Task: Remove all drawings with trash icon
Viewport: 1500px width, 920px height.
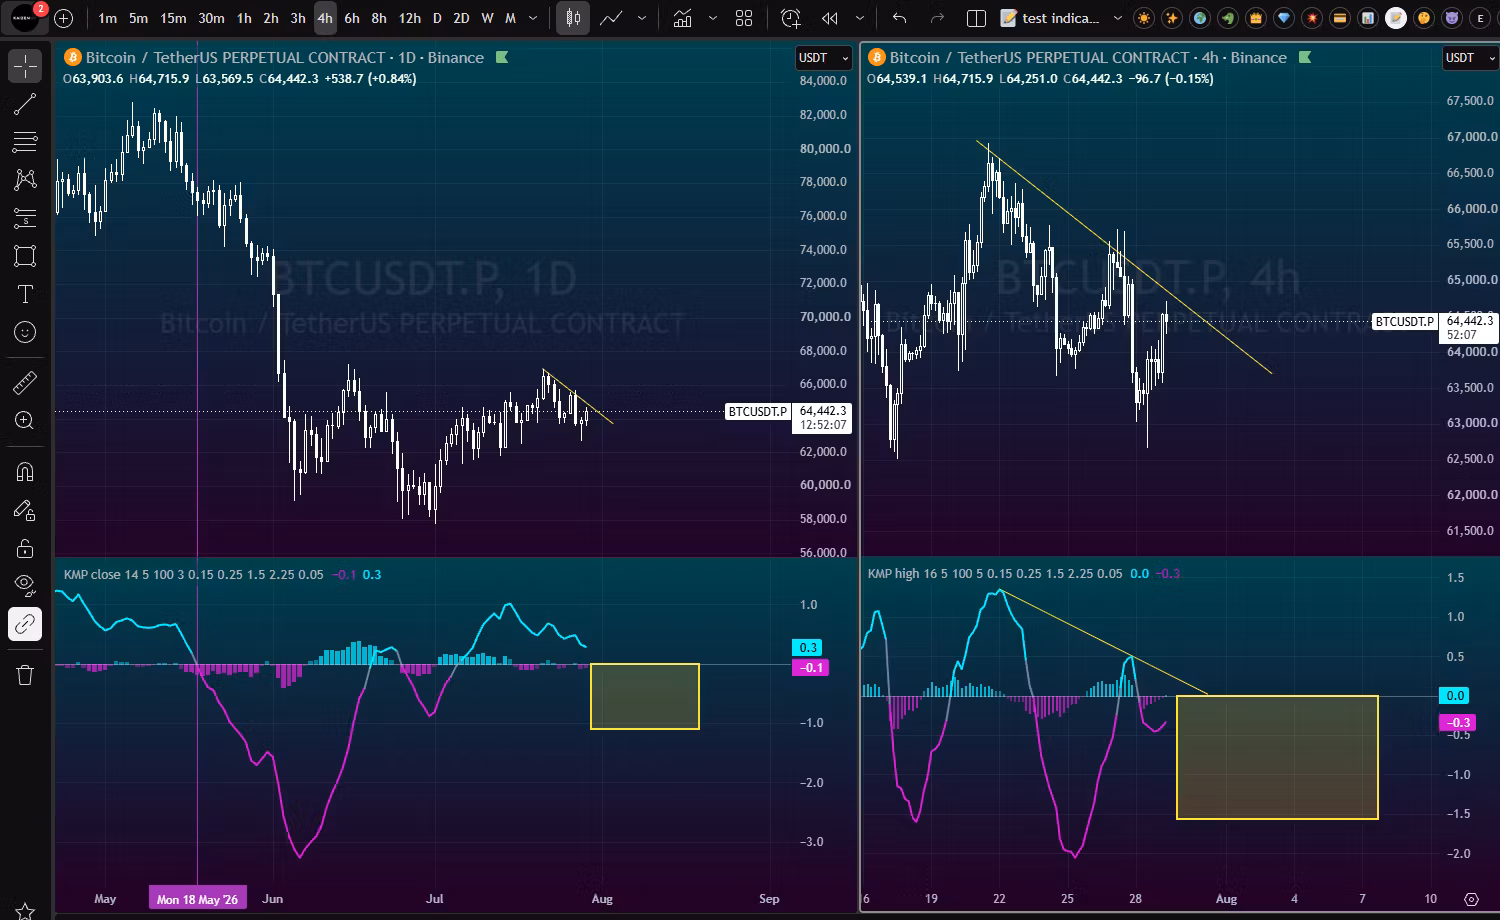Action: tap(25, 675)
